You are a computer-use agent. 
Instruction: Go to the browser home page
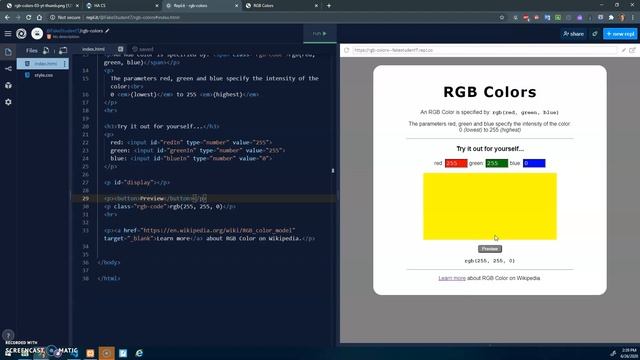(x=39, y=18)
